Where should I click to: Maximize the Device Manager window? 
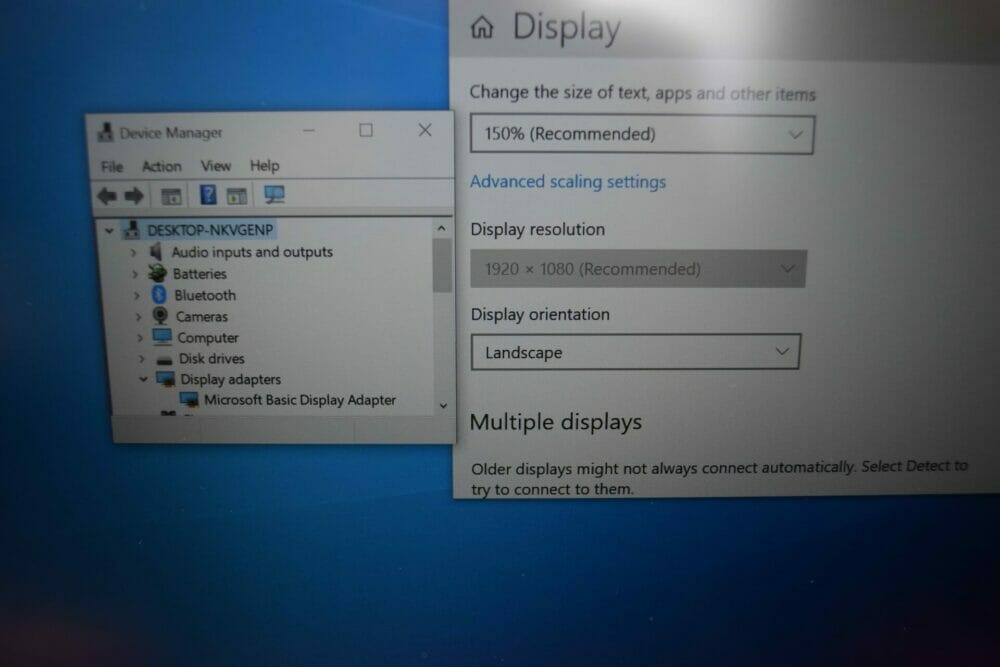[x=366, y=130]
